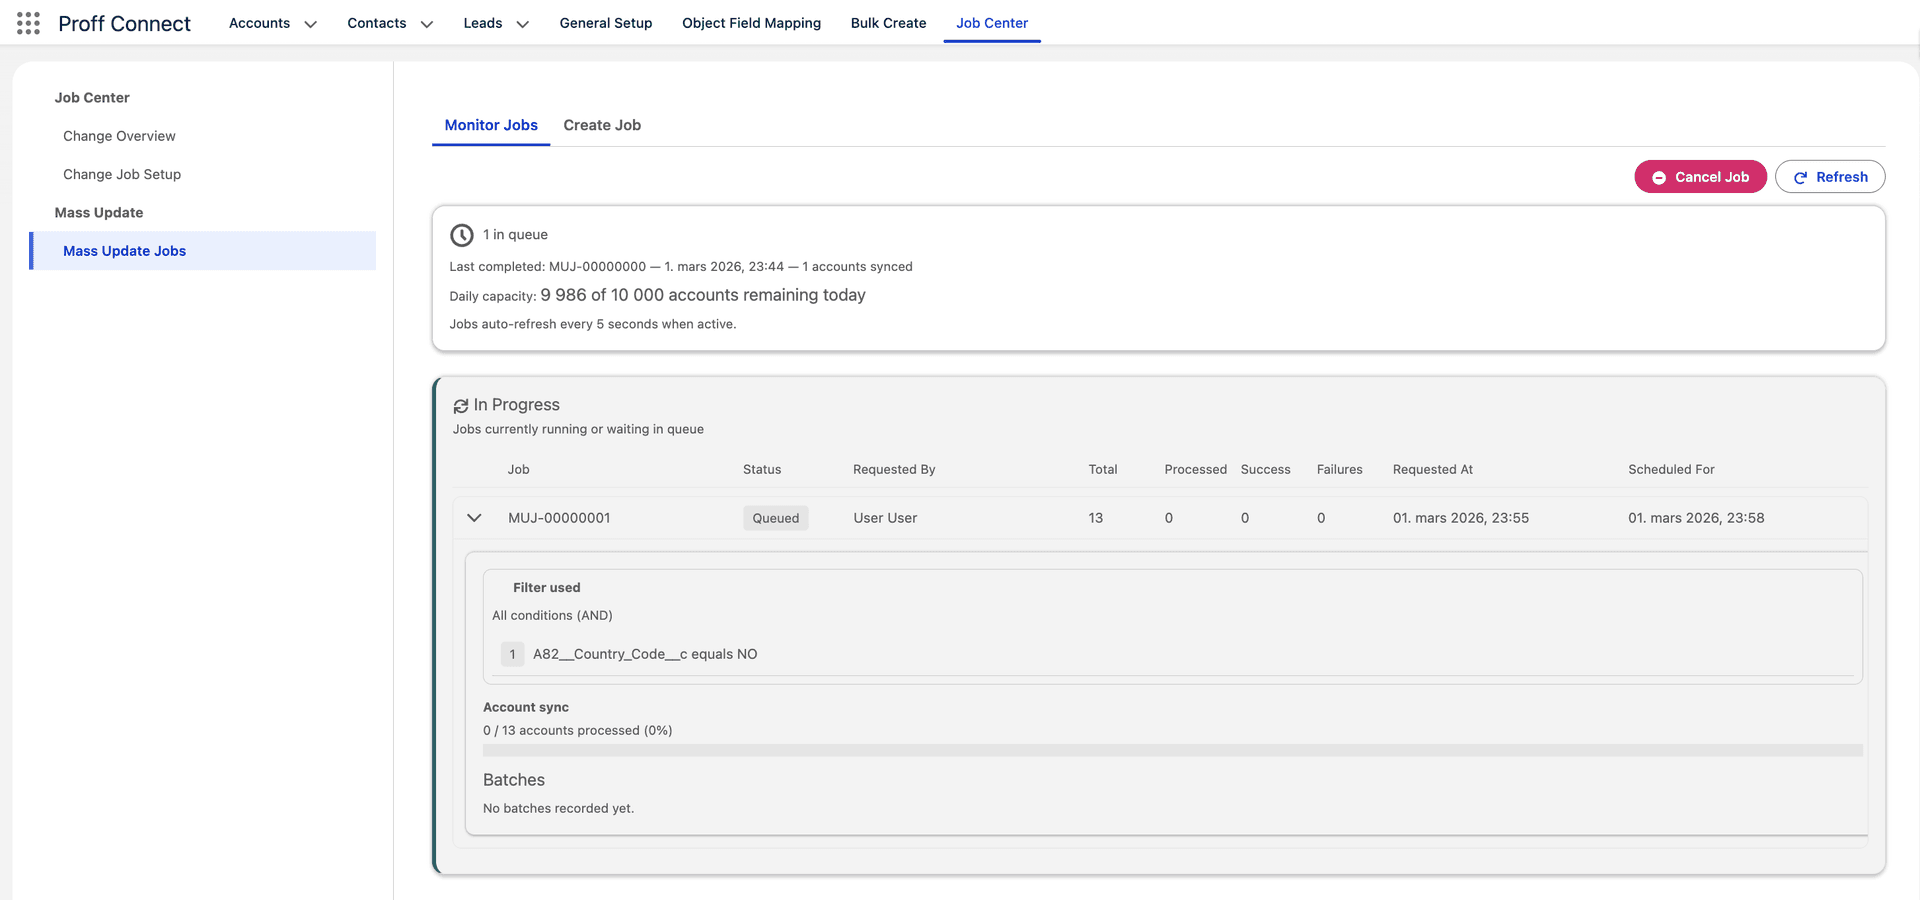Open the Leads dropdown
This screenshot has height=900, width=1920.
495,22
